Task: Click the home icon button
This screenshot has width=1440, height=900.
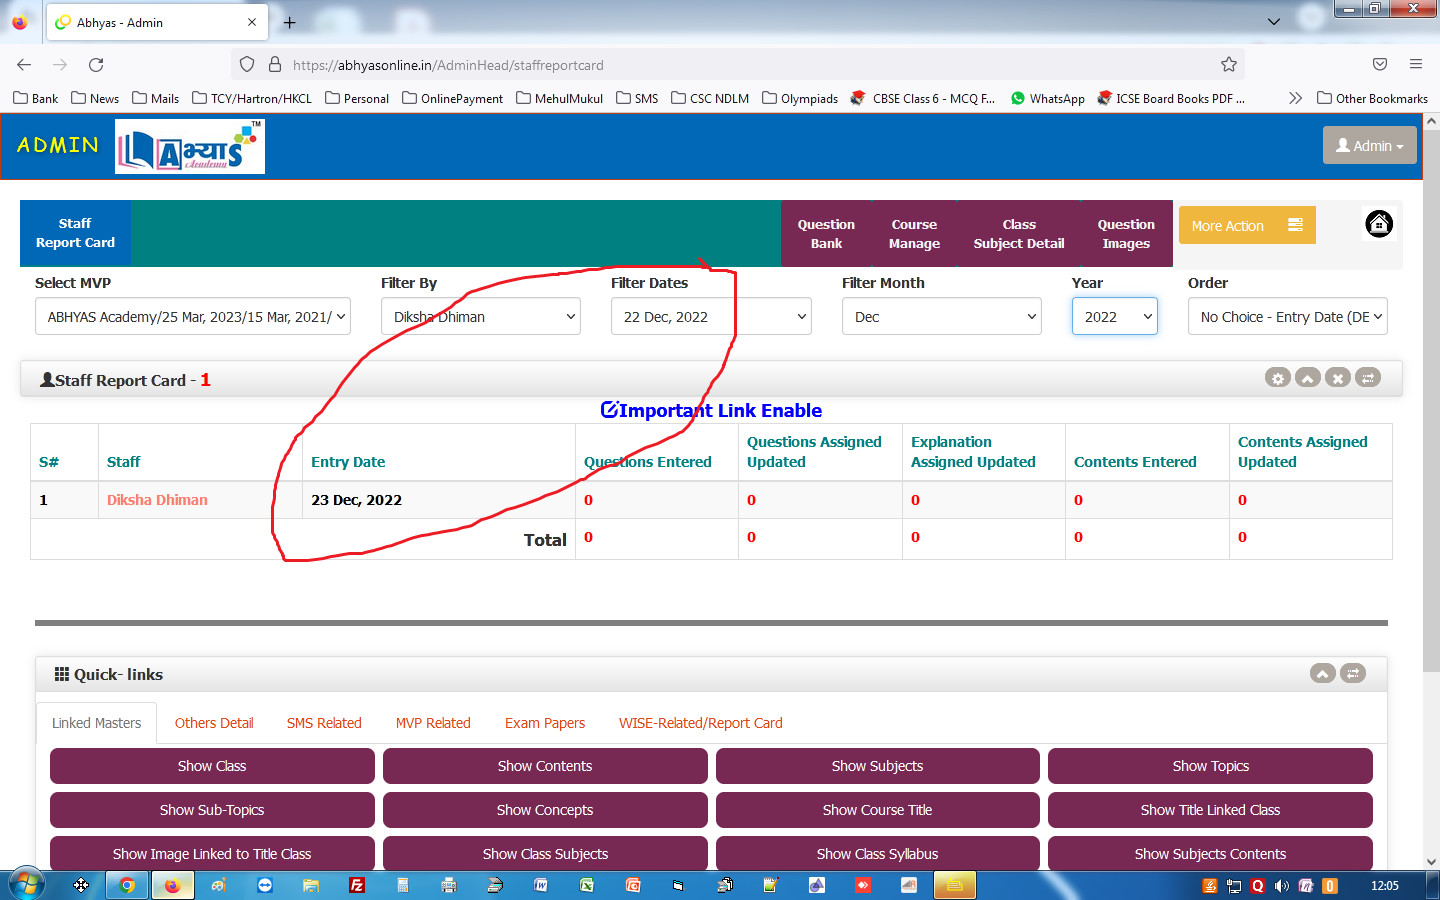Action: pos(1379,225)
